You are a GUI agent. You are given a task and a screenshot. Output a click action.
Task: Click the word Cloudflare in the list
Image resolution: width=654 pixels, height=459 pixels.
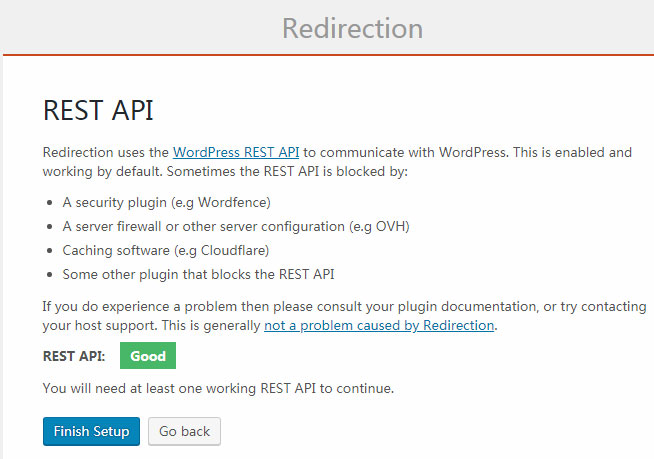click(x=234, y=250)
